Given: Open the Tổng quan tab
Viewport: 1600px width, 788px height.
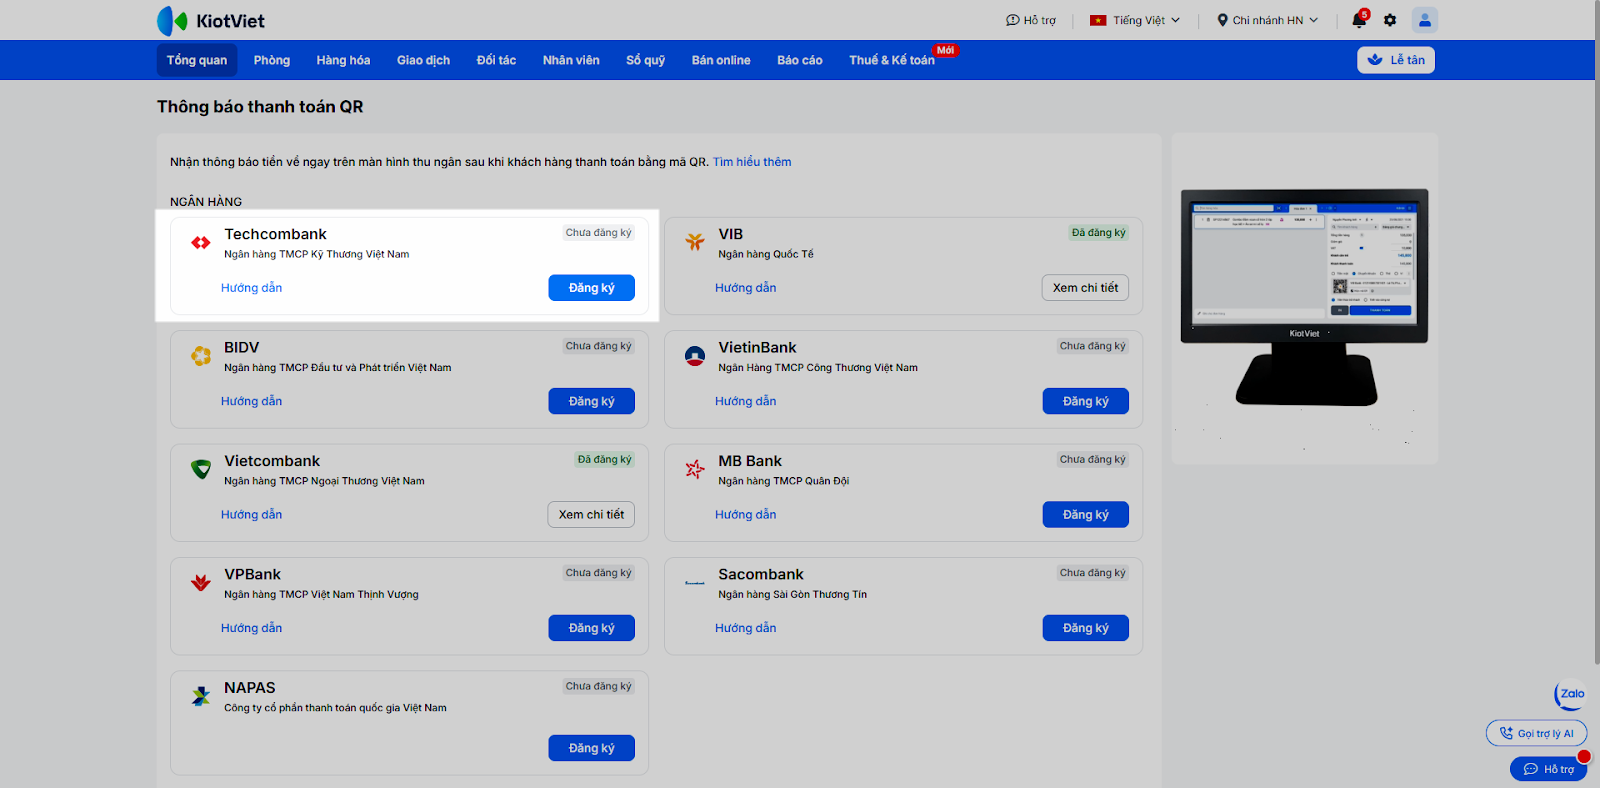Looking at the screenshot, I should (197, 60).
